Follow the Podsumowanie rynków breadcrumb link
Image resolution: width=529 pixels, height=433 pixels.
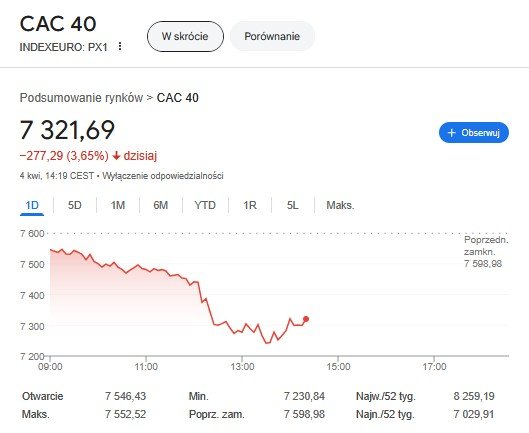coord(81,98)
